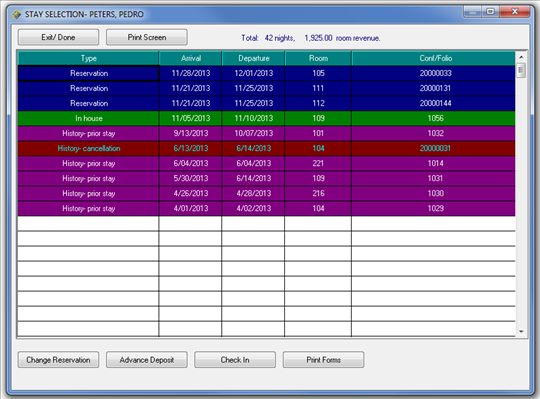Maximize the Stay Selection window
Screen dimensions: 540x399
491,12
